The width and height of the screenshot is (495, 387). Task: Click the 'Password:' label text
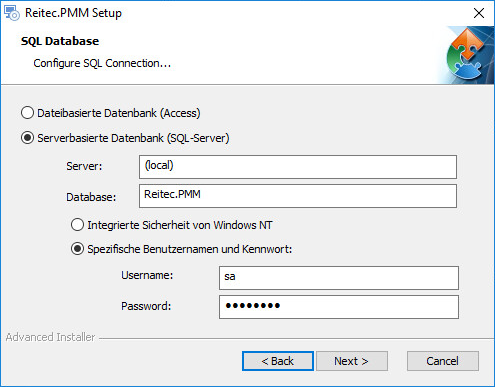click(146, 306)
